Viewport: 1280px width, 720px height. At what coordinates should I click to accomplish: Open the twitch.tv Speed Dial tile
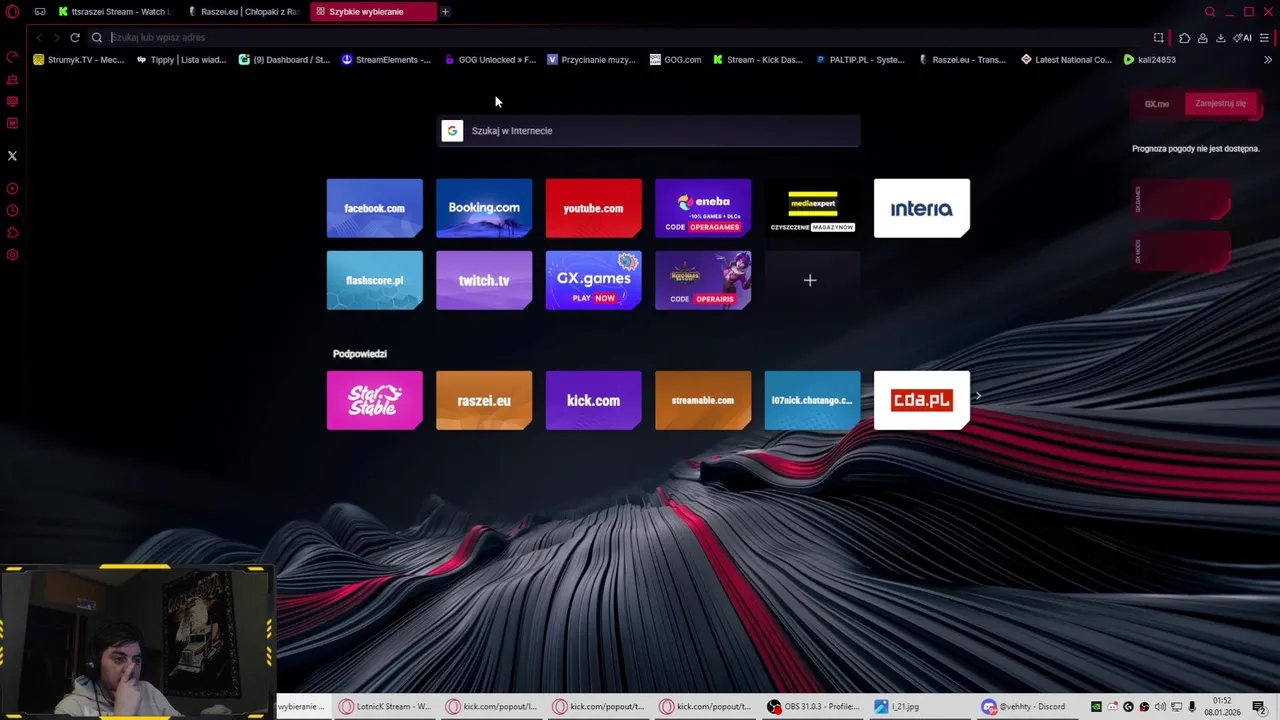(x=484, y=280)
